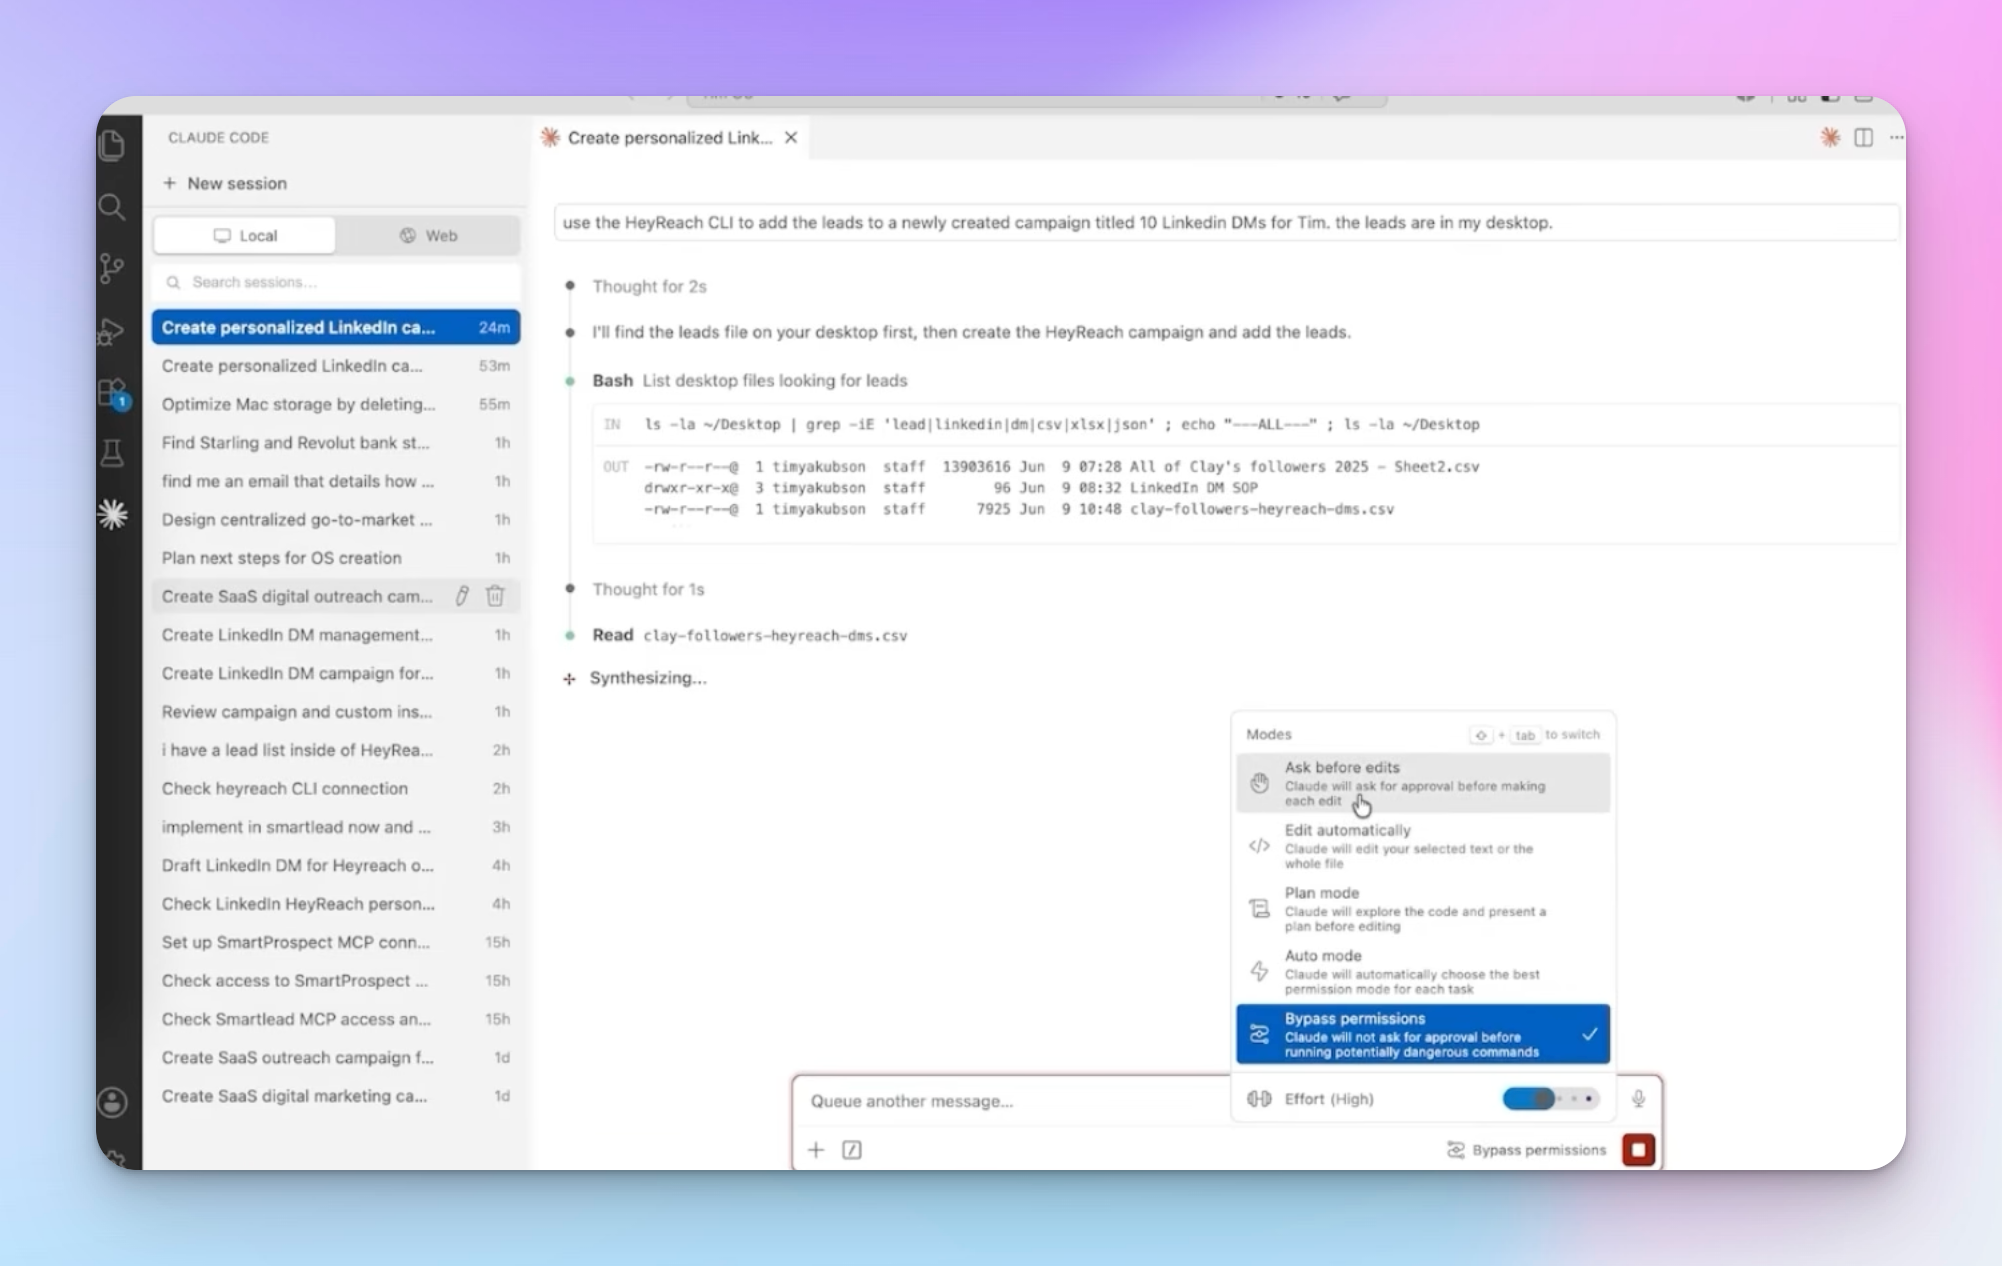Click the microphone dictation icon
Image resolution: width=2002 pixels, height=1266 pixels.
(1638, 1099)
